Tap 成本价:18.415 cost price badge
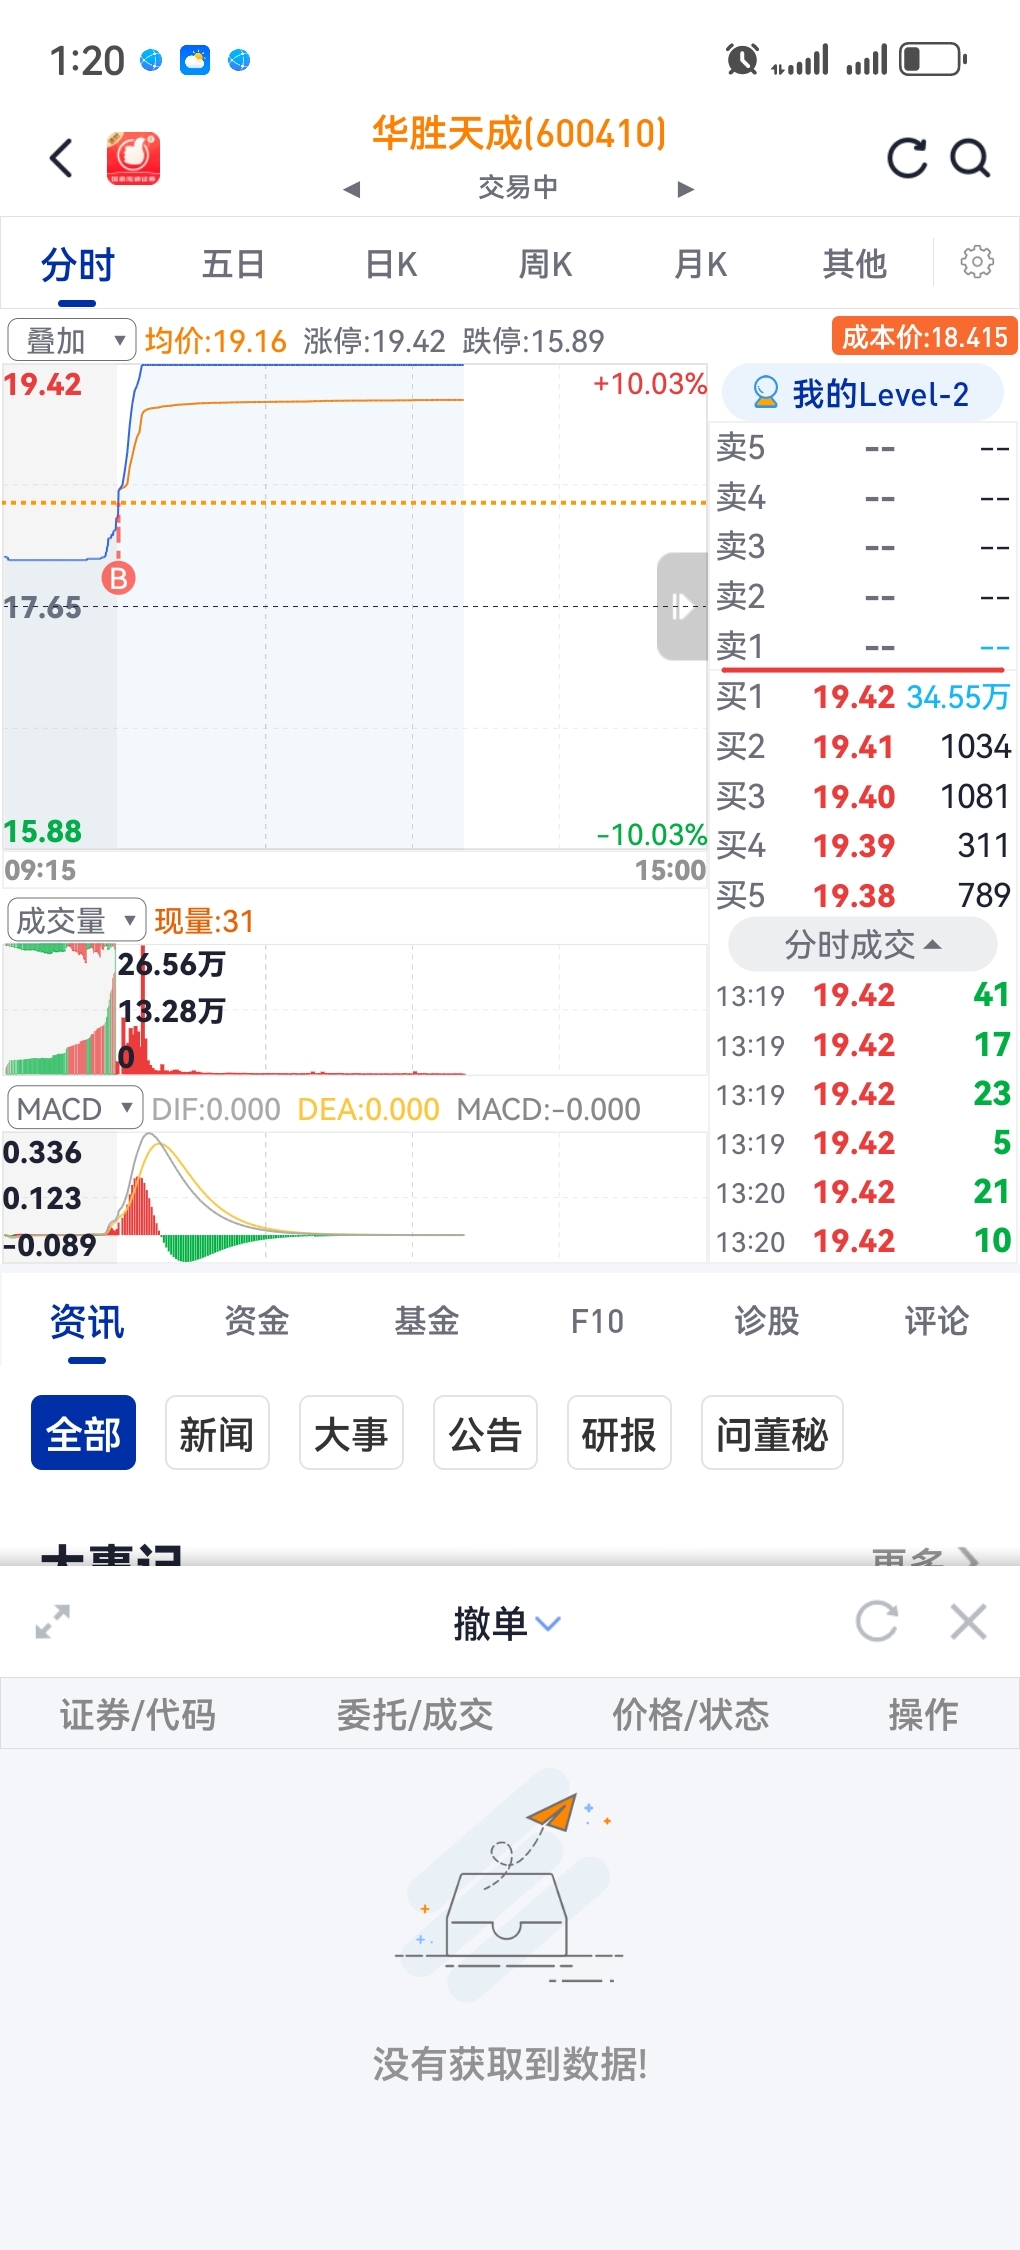This screenshot has width=1020, height=2250. click(x=924, y=336)
